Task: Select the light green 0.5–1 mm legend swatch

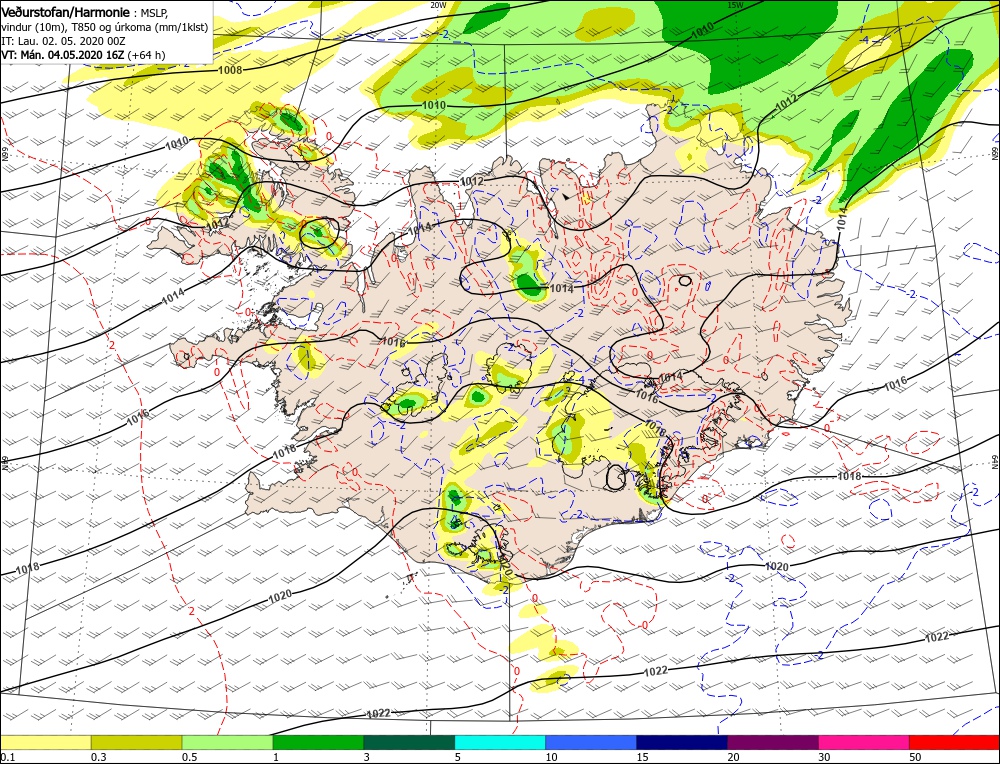Action: click(x=228, y=742)
